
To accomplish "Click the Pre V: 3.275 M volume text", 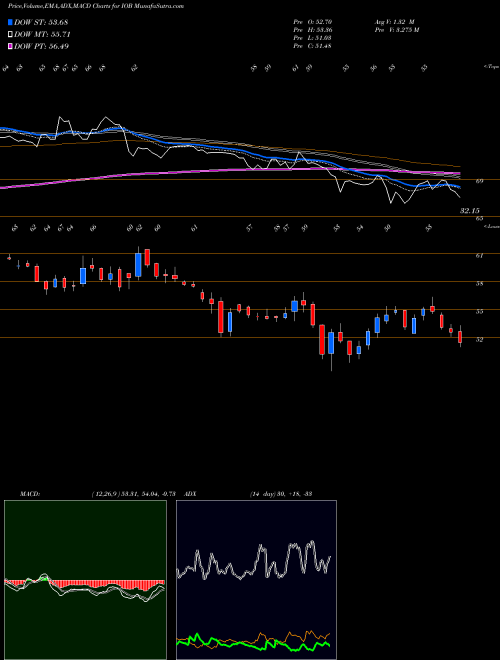I will (397, 30).
